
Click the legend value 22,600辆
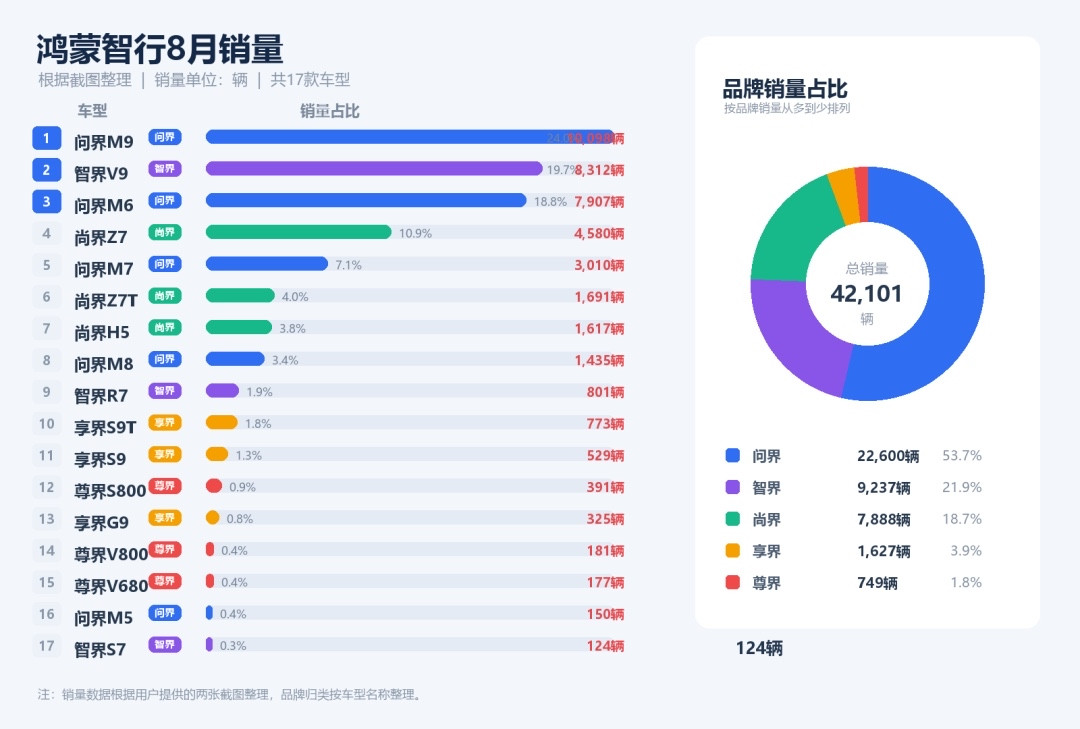point(888,456)
